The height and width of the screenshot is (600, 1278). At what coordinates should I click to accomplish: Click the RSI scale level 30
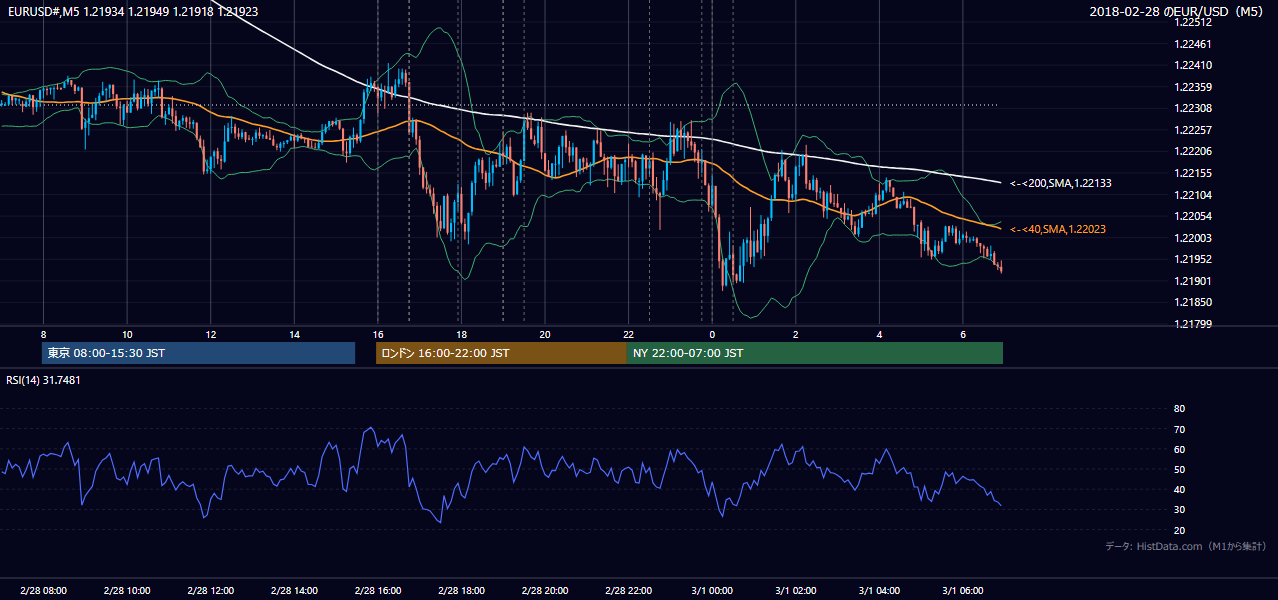(x=1179, y=509)
